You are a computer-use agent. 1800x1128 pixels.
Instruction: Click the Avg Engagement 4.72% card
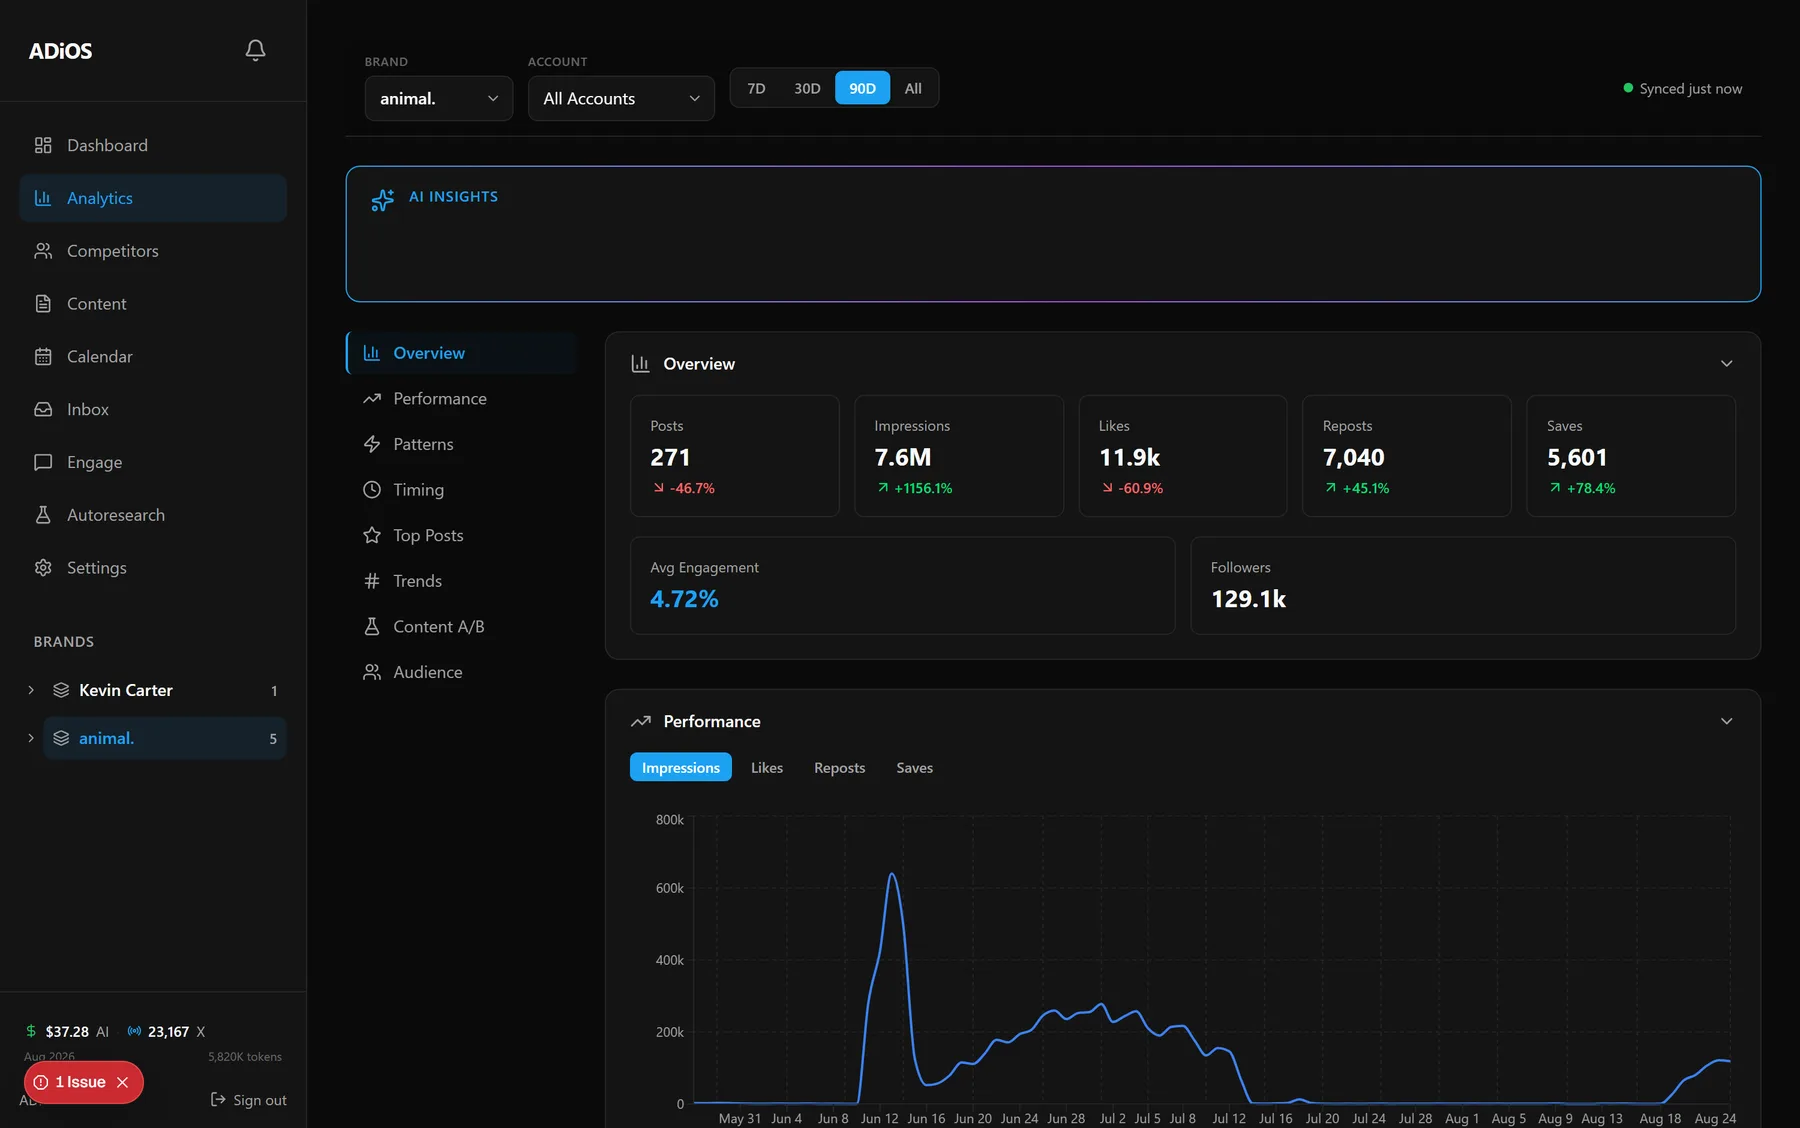[x=902, y=585]
